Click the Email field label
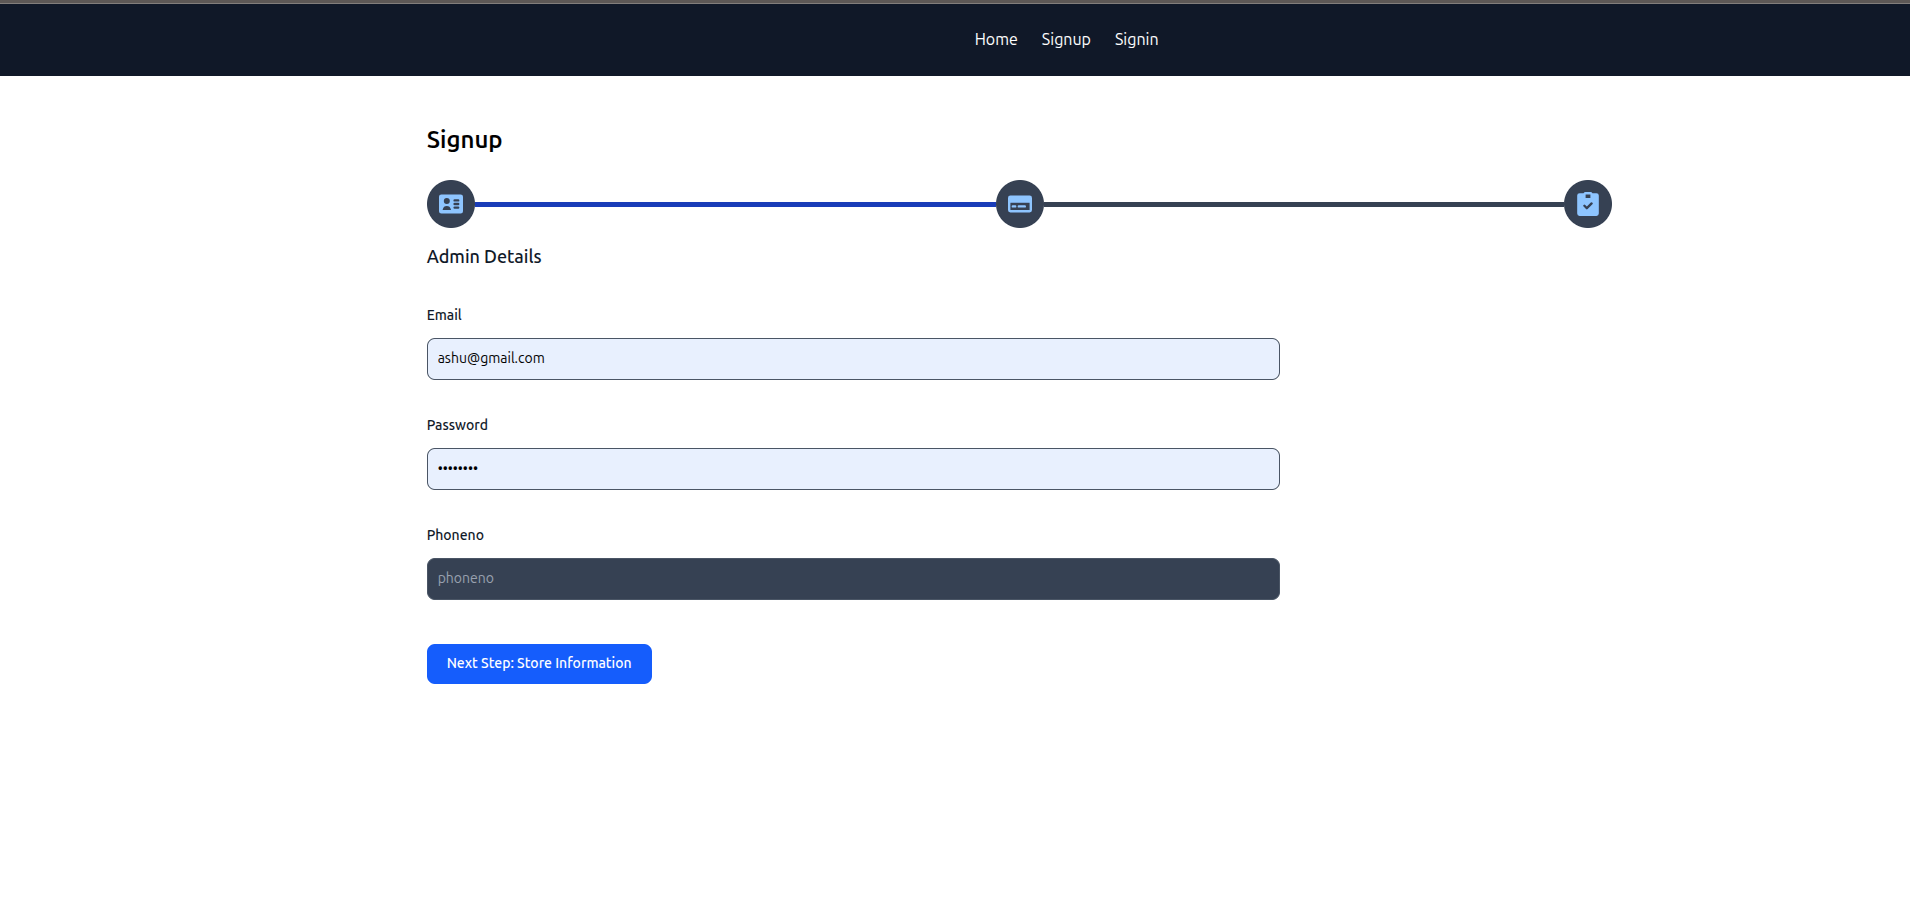The image size is (1910, 897). [x=444, y=315]
